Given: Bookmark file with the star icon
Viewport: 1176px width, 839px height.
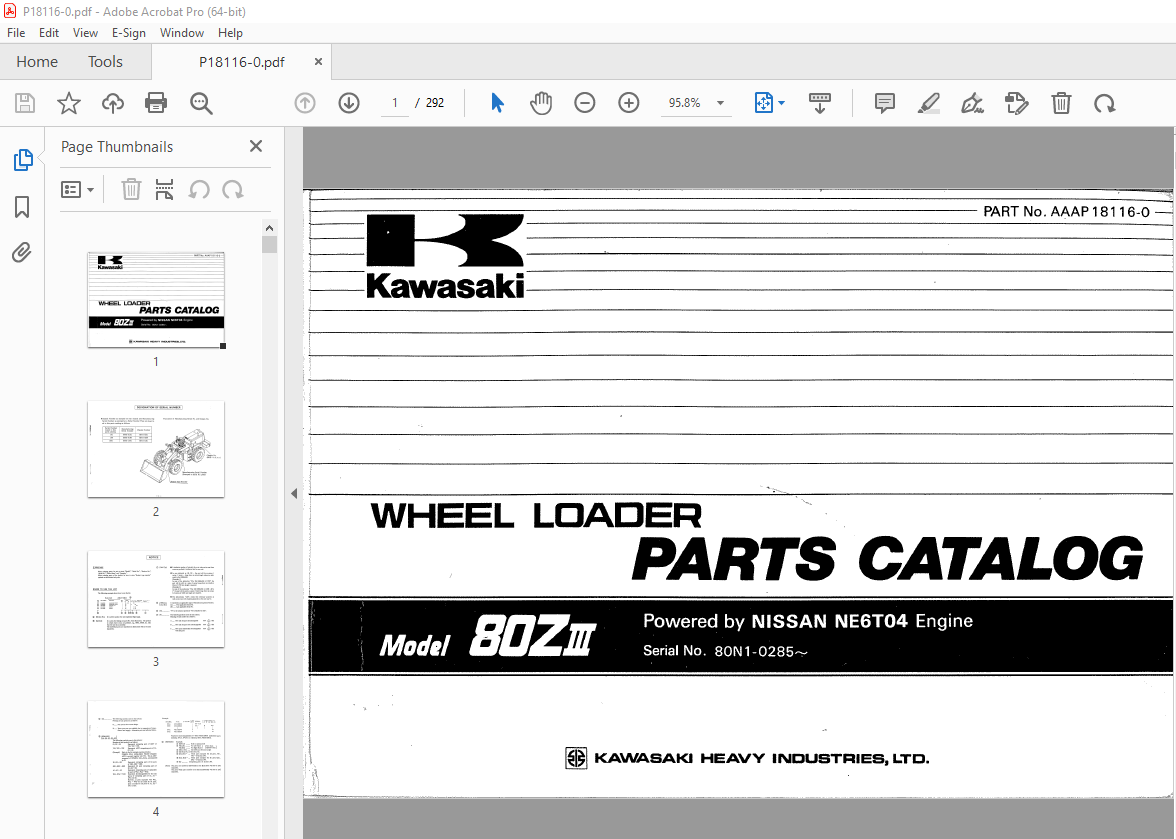Looking at the screenshot, I should 69,103.
